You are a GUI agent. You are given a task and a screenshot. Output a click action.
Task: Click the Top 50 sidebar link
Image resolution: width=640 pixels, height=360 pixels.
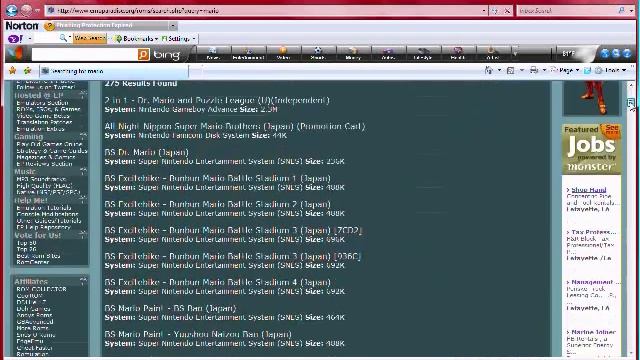point(26,243)
